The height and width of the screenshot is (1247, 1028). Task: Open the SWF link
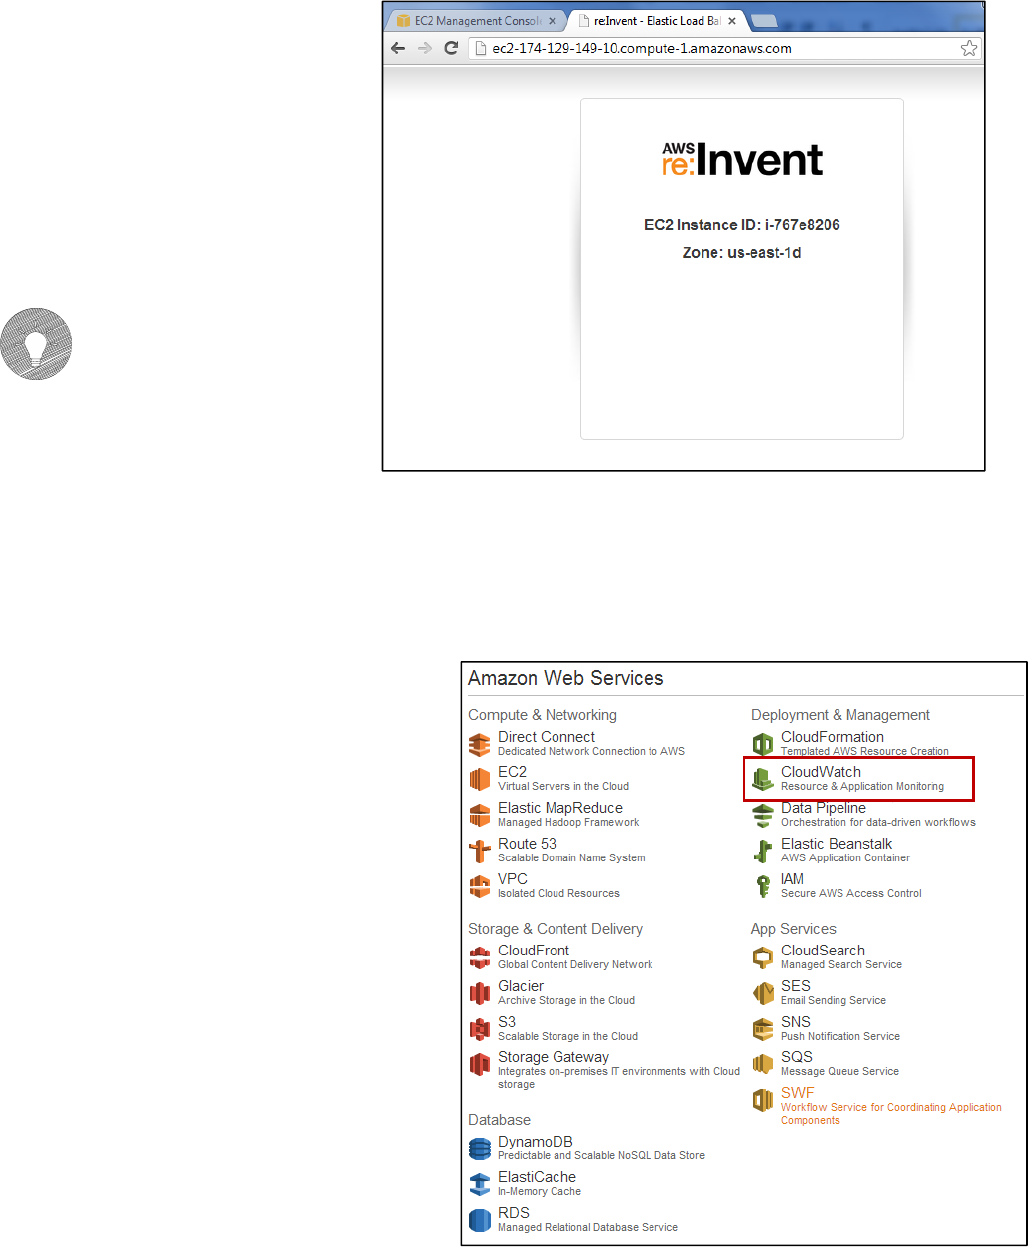[798, 1093]
